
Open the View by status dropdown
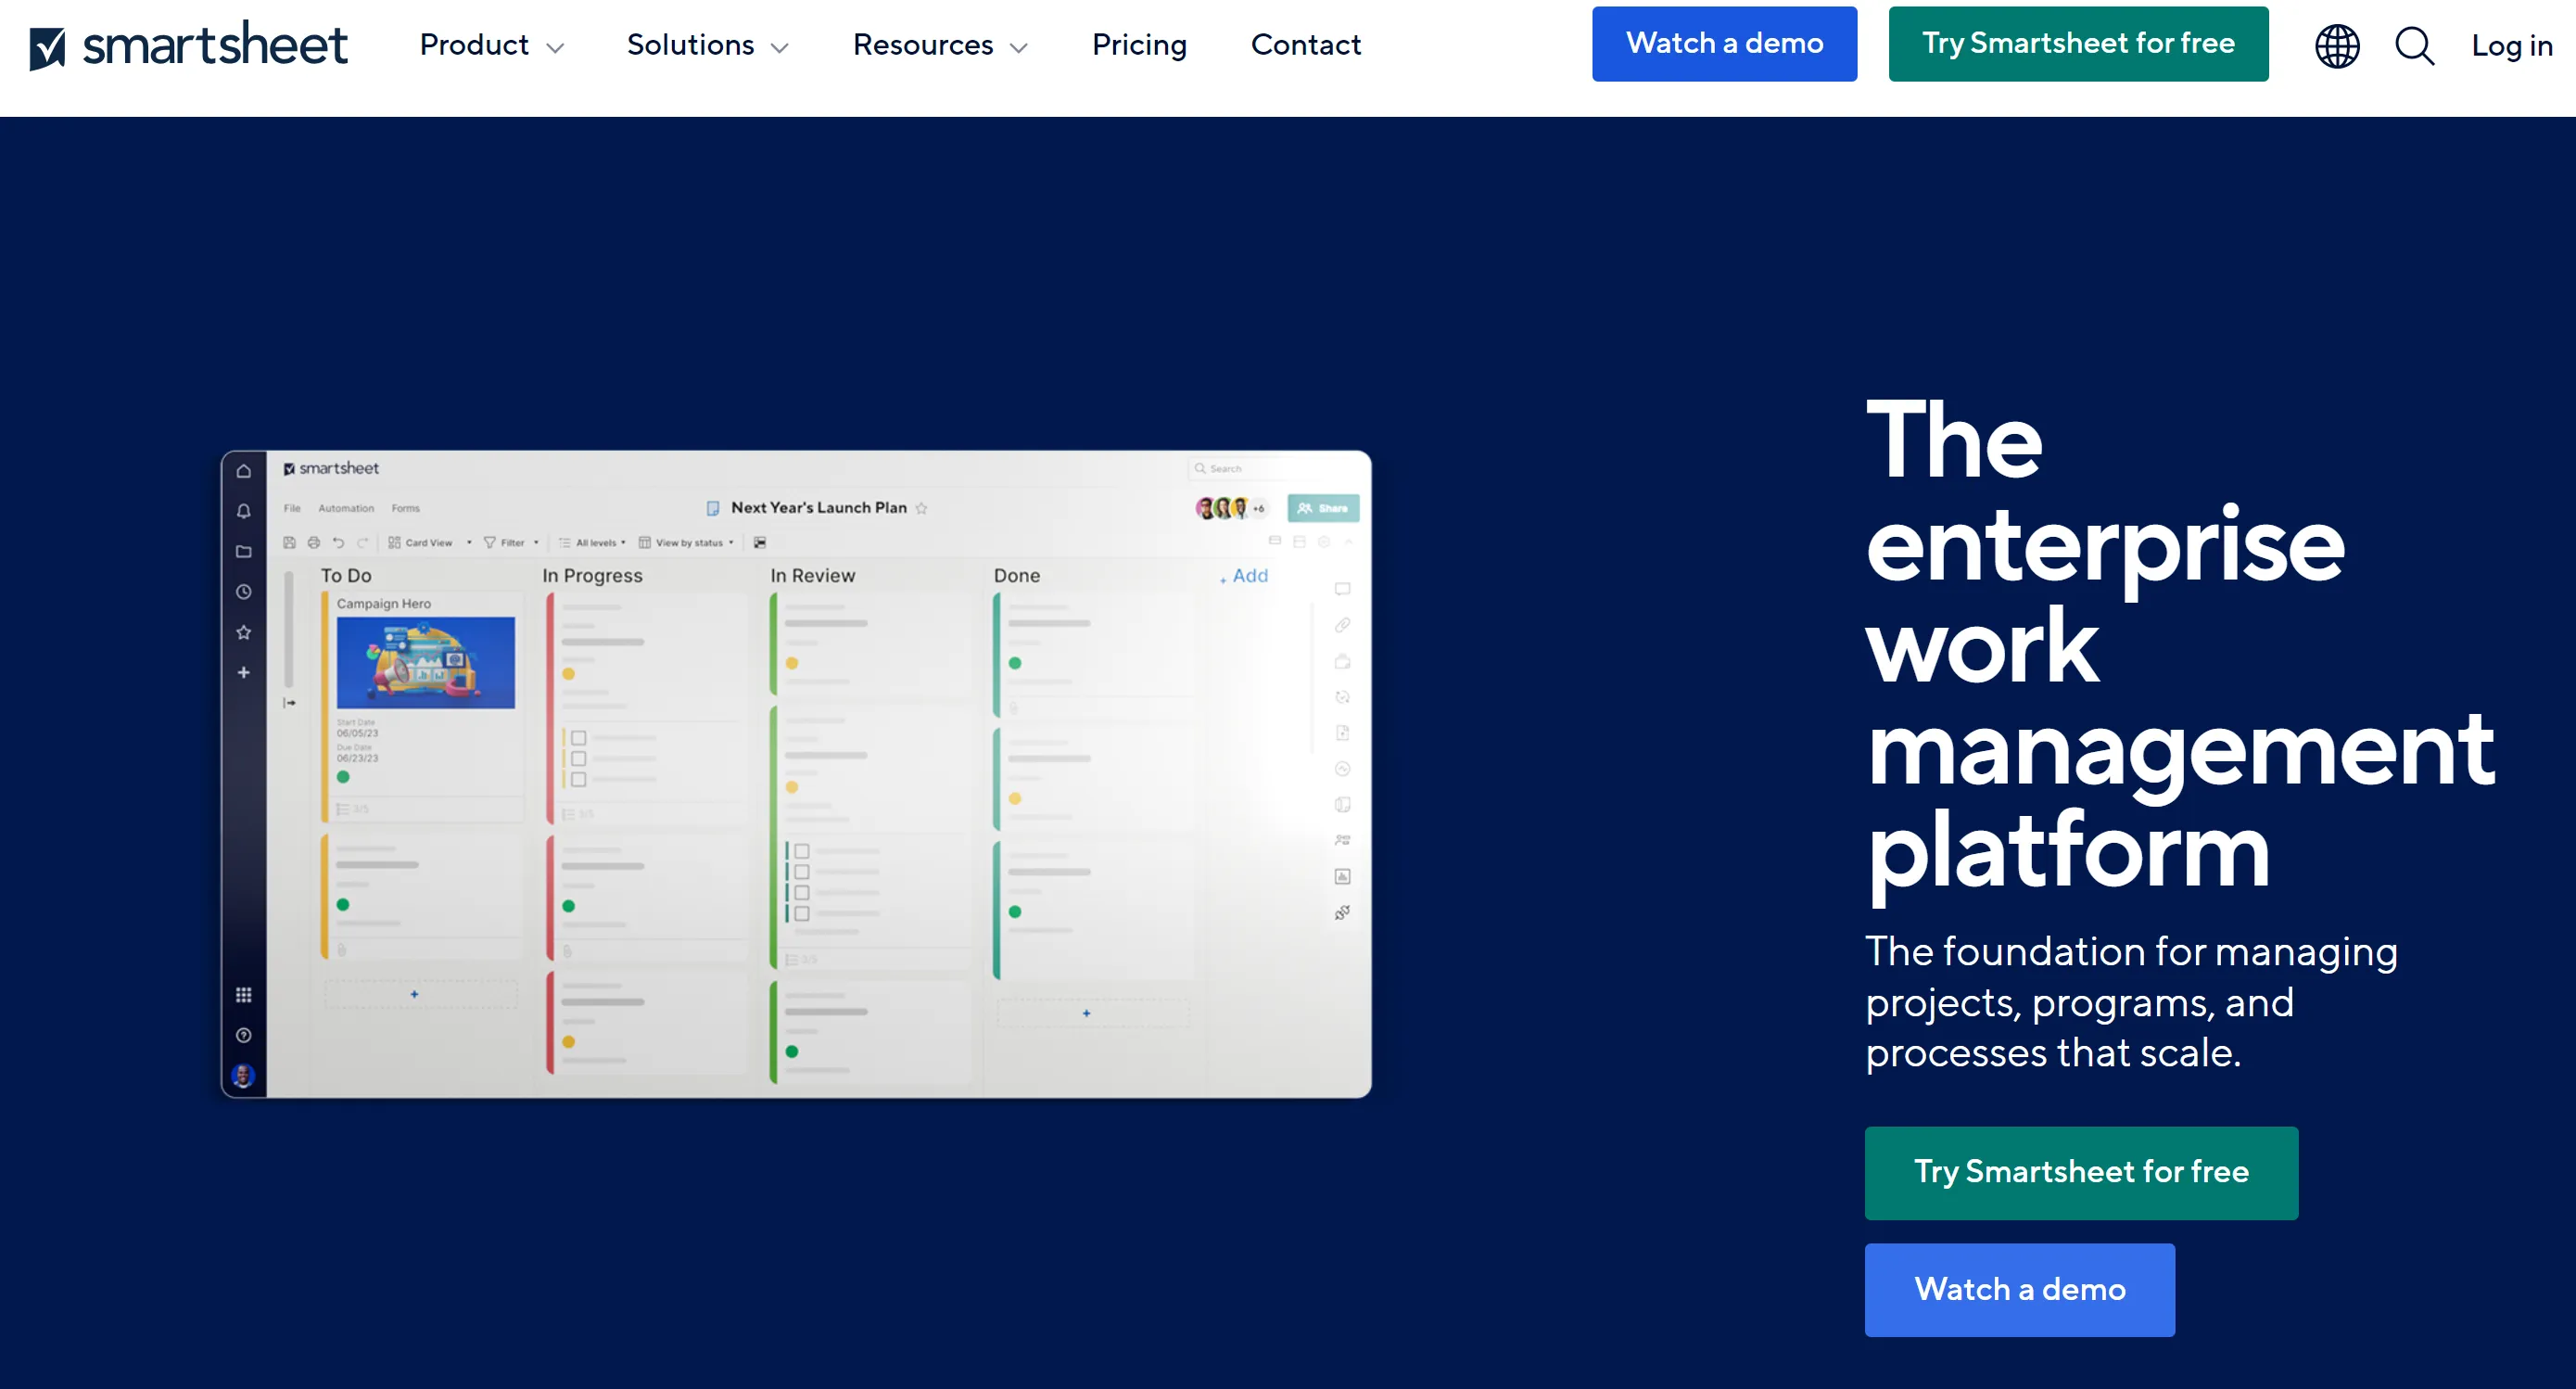pos(686,542)
